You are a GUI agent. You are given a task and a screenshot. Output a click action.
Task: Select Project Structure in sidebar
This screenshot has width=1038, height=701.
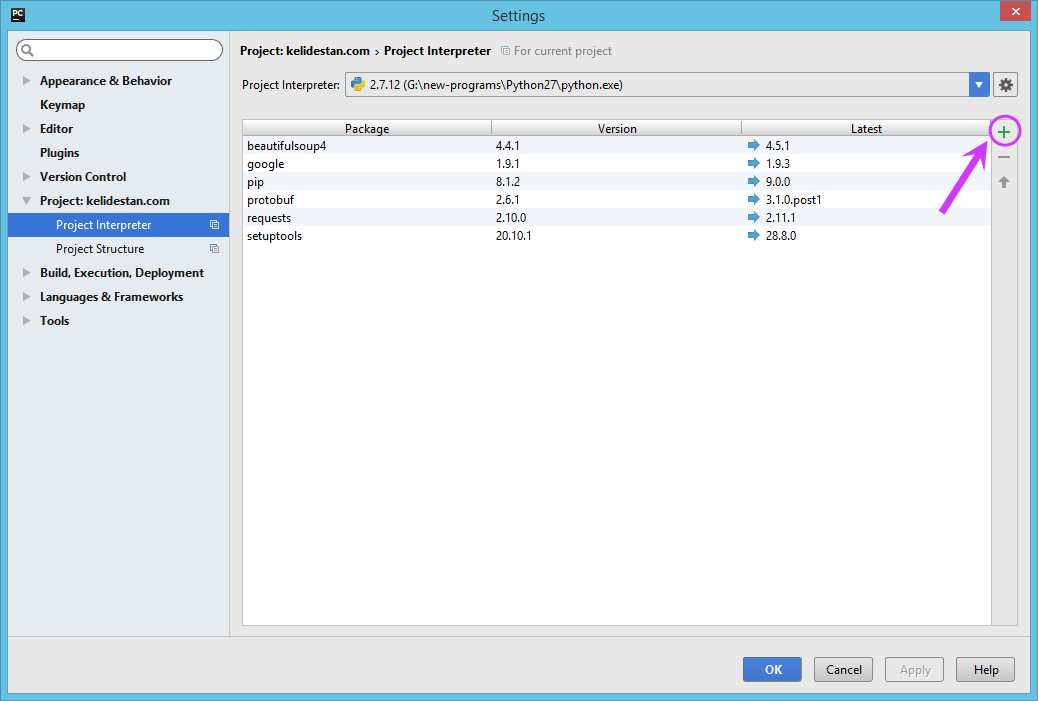tap(118, 249)
